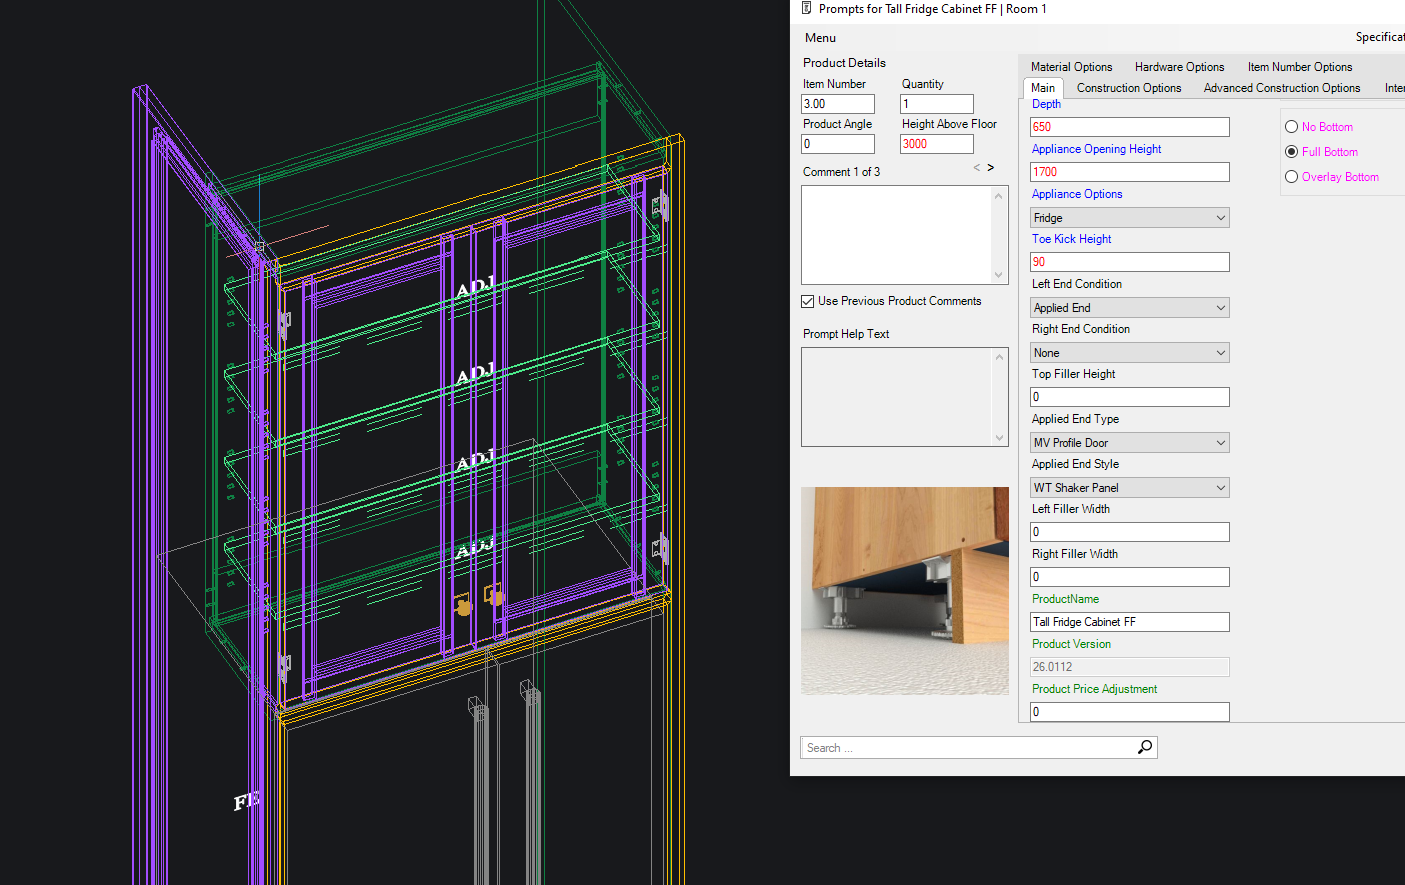This screenshot has width=1405, height=885.
Task: Open the Appliance Options Fridge dropdown
Action: [1129, 218]
